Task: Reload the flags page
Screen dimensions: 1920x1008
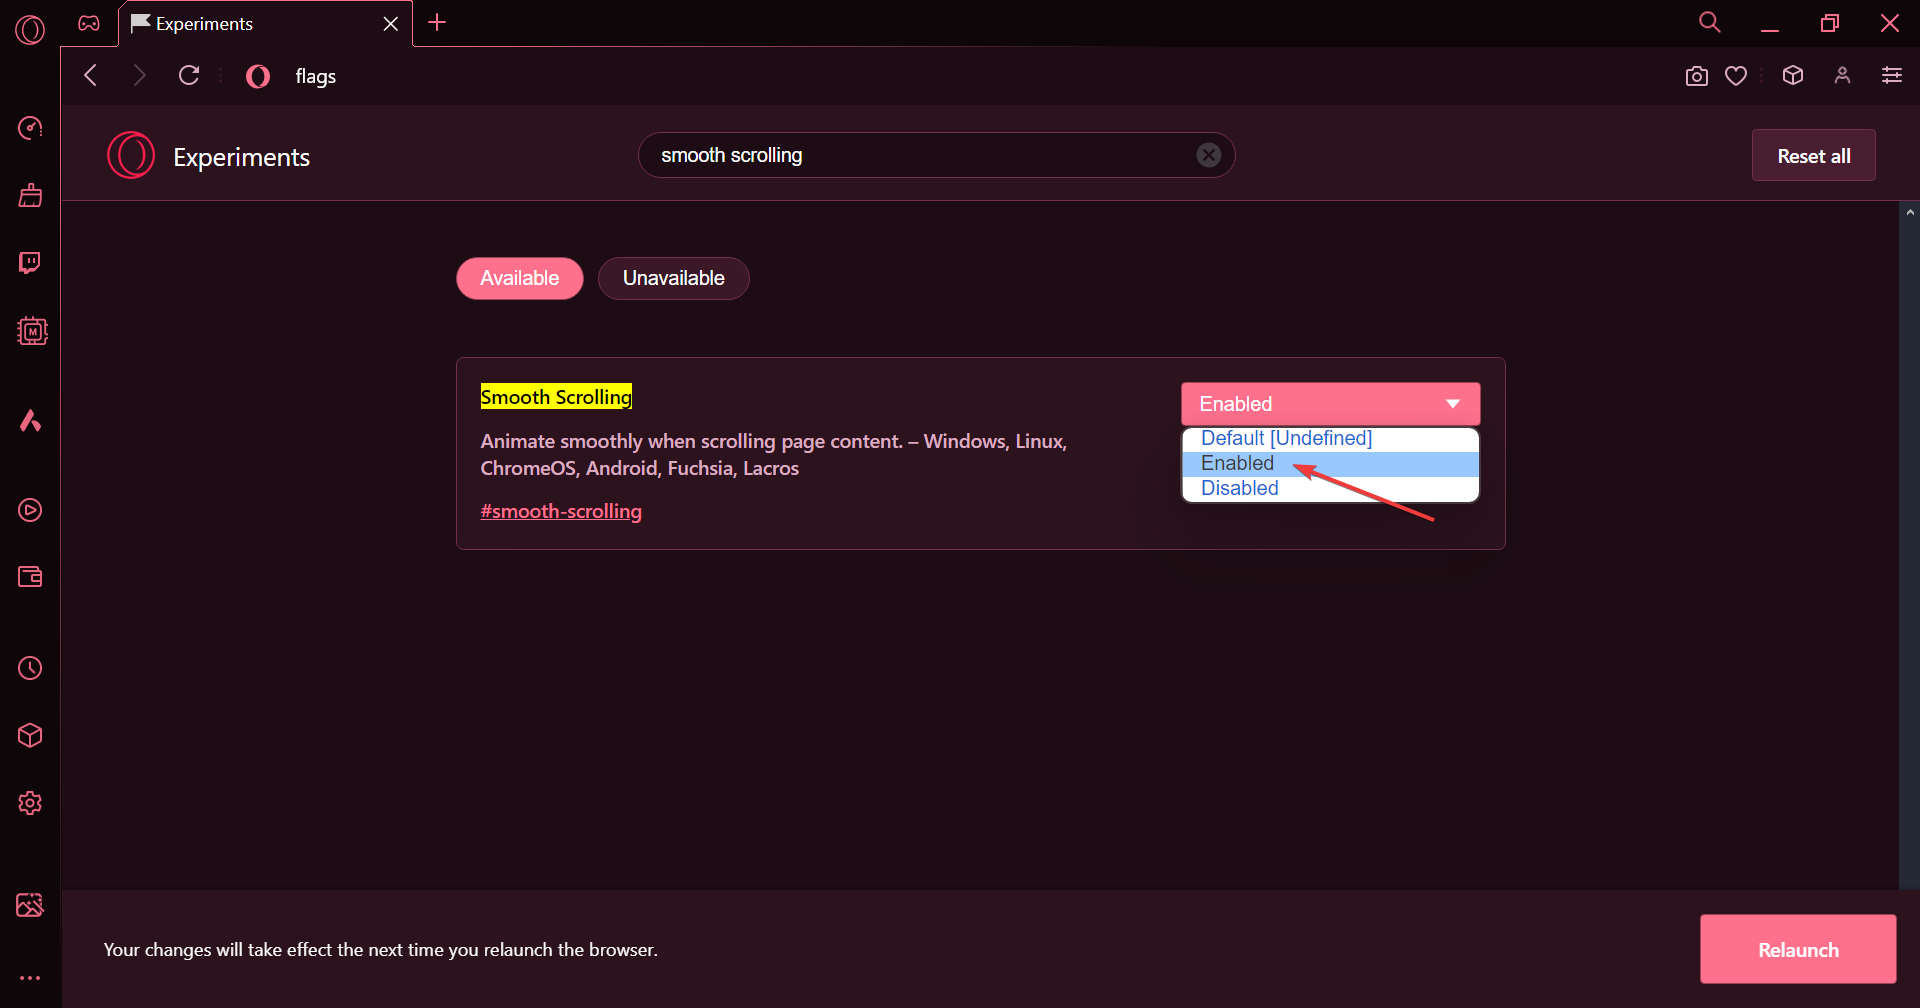Action: [x=189, y=75]
